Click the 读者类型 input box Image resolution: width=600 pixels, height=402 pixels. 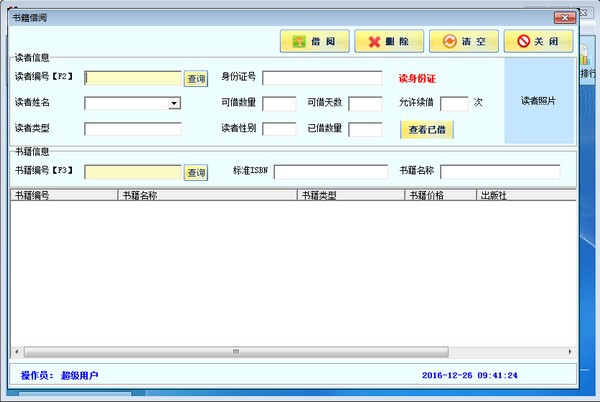[x=132, y=129]
